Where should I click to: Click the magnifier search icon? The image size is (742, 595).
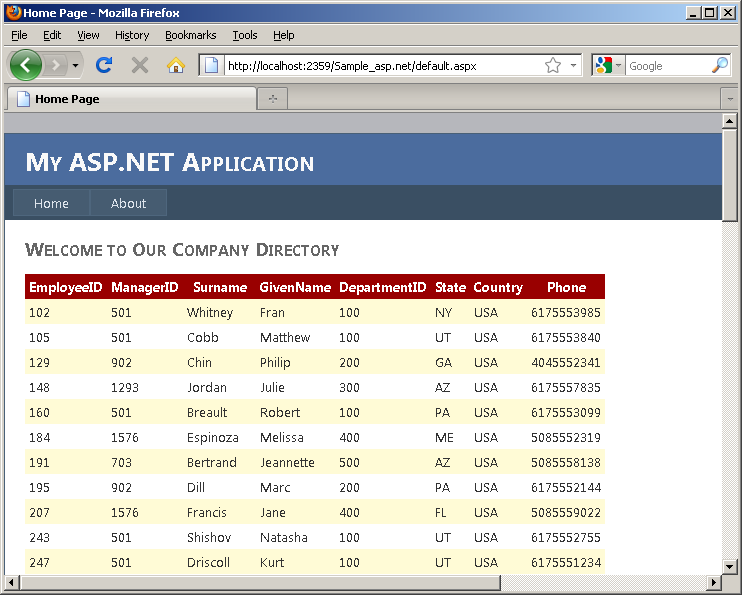[720, 65]
